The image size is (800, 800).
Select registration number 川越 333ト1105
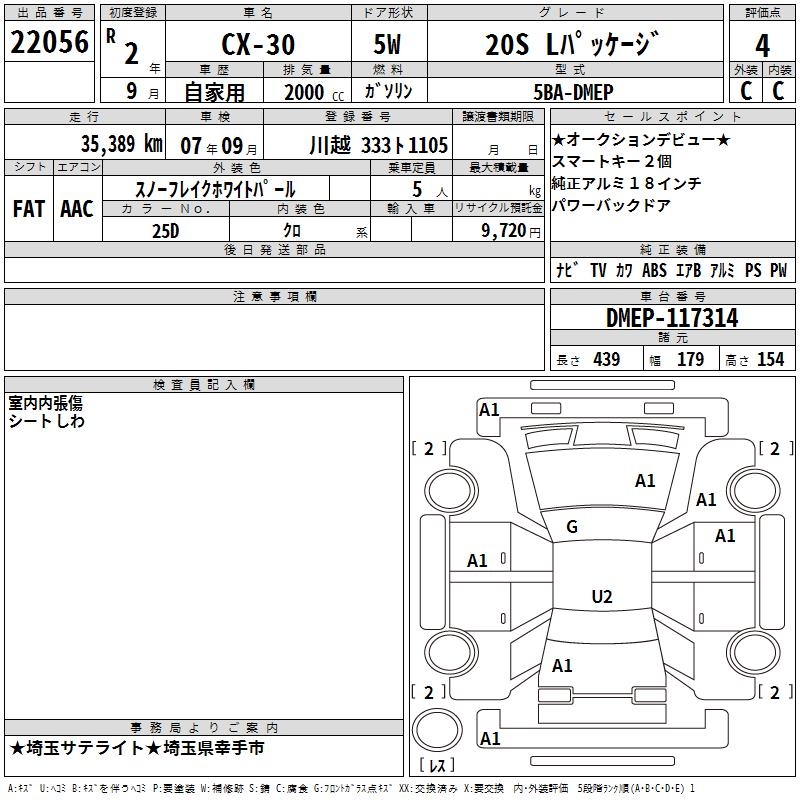coord(379,145)
